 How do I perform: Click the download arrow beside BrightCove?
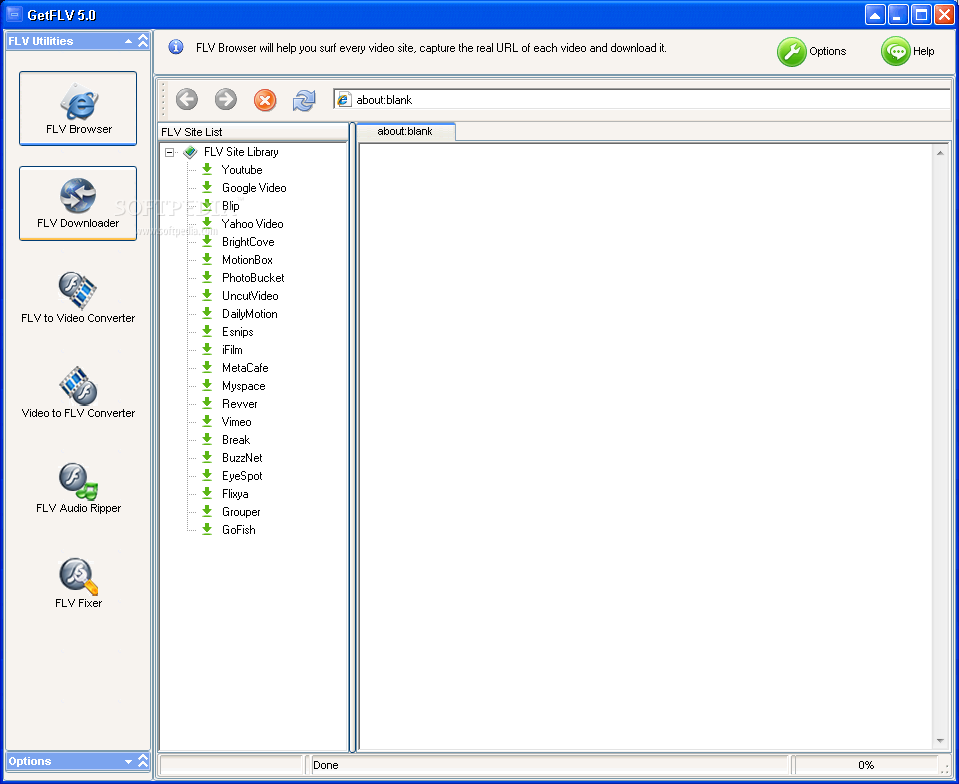[x=207, y=241]
